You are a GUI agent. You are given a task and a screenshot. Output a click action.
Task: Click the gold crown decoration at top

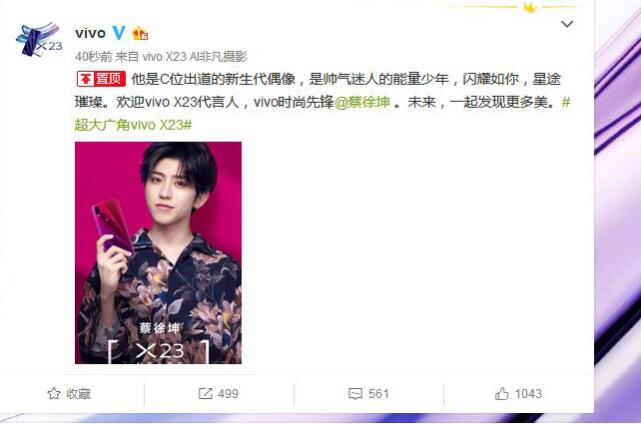click(530, 7)
